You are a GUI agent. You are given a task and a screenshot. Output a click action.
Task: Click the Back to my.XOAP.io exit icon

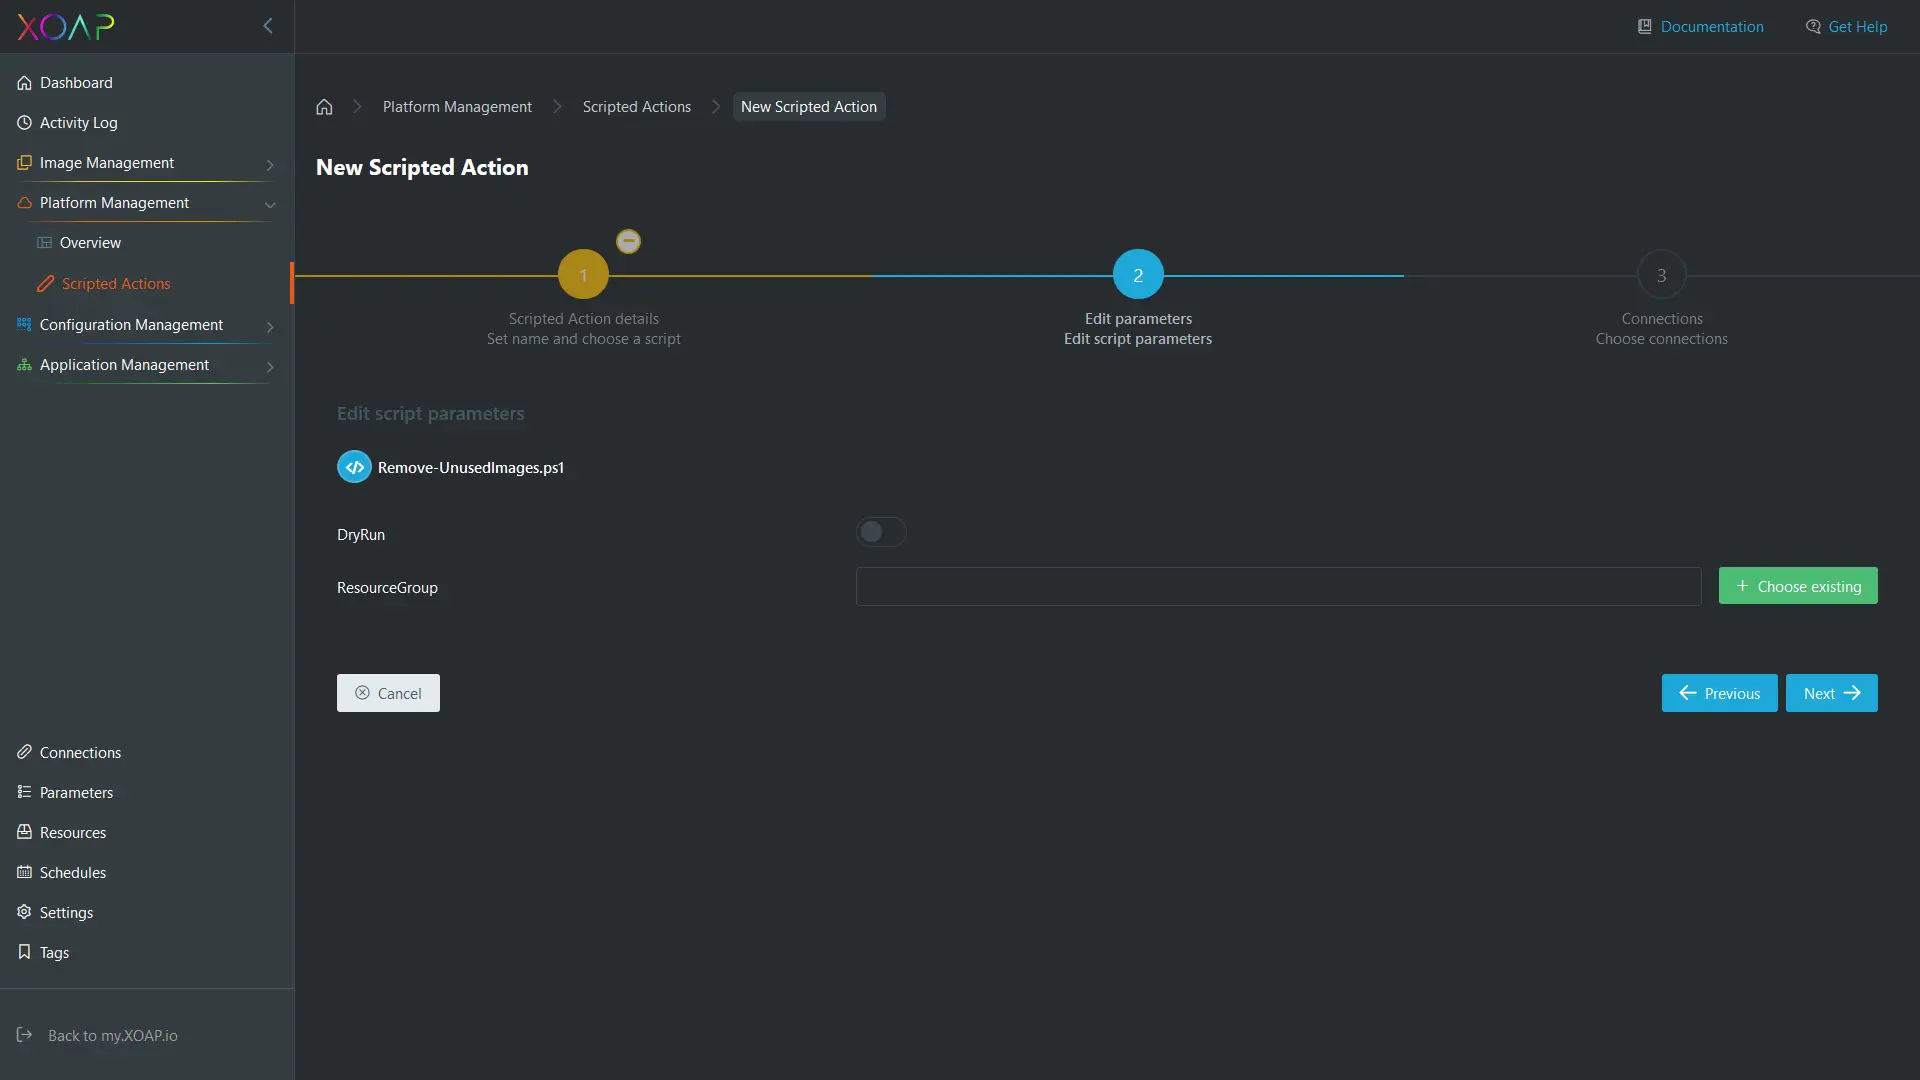click(24, 1035)
